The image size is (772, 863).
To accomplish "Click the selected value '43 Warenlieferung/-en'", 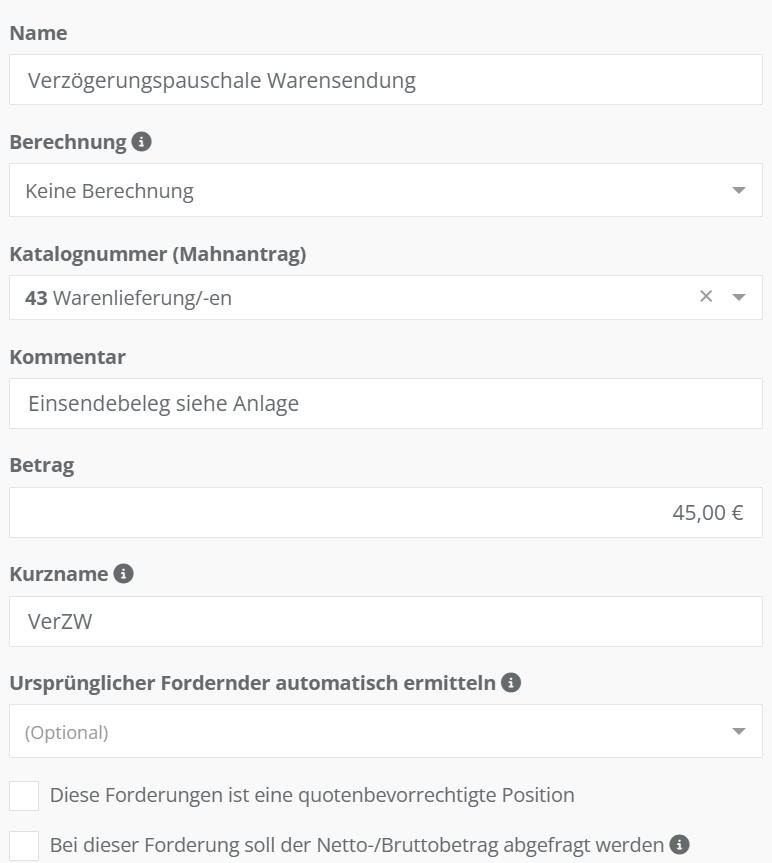I will click(128, 297).
